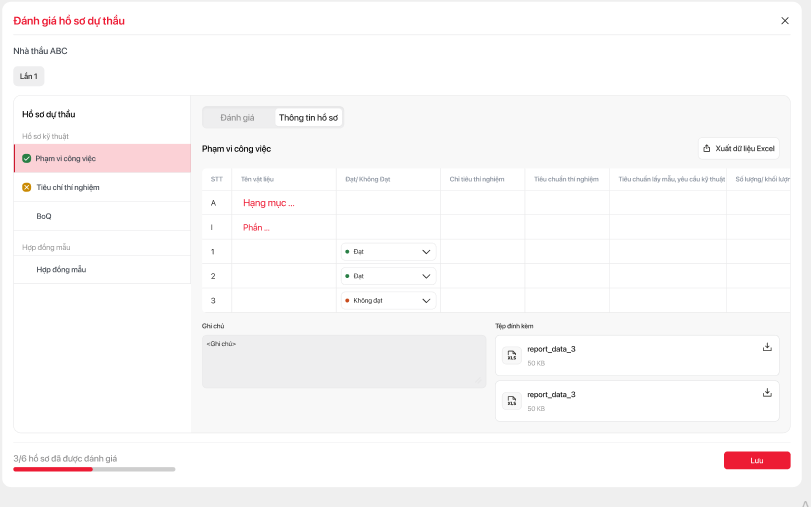Select the Lần 1 round chip
This screenshot has width=811, height=507.
click(29, 76)
